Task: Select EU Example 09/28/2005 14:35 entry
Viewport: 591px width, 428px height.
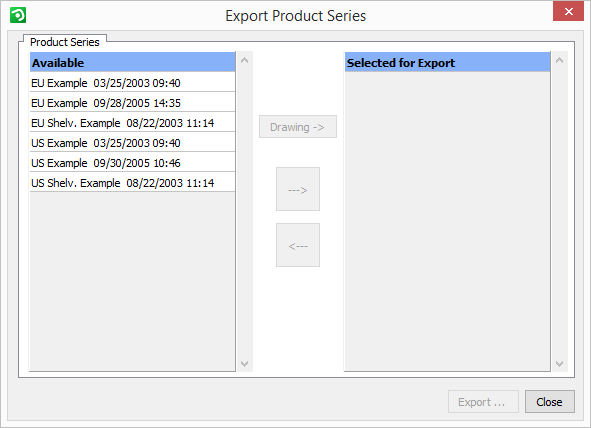Action: 132,102
